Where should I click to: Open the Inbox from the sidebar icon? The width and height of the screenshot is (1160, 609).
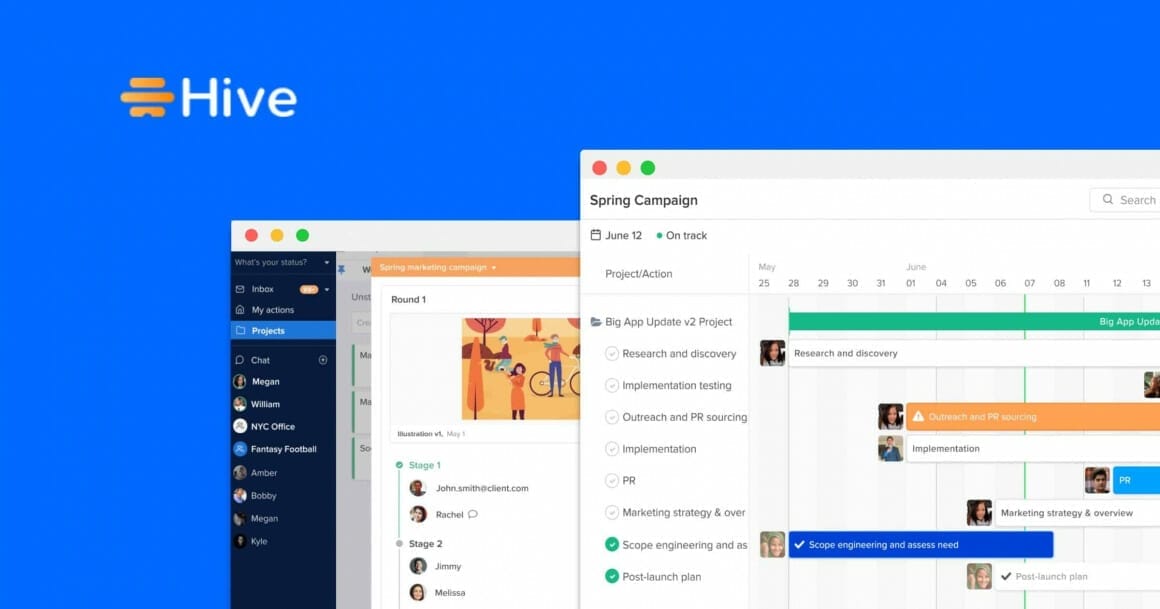point(240,288)
